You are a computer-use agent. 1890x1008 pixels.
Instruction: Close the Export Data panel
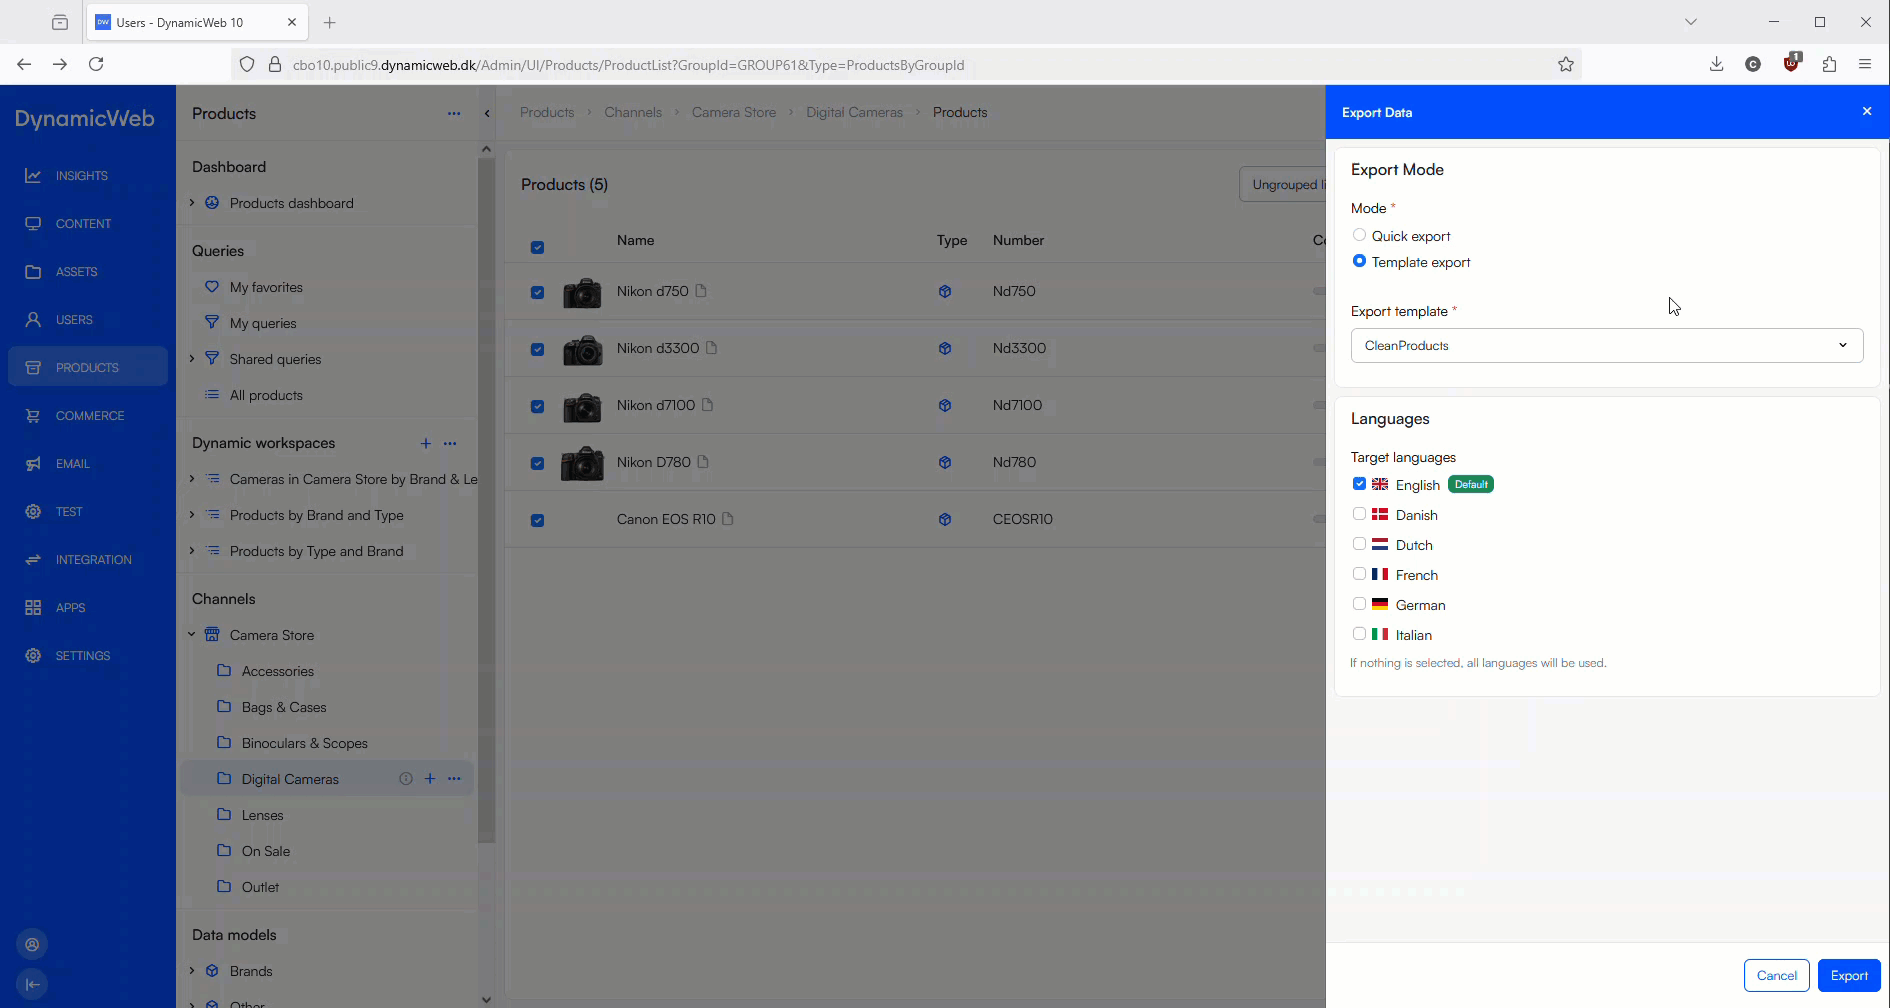click(x=1866, y=112)
